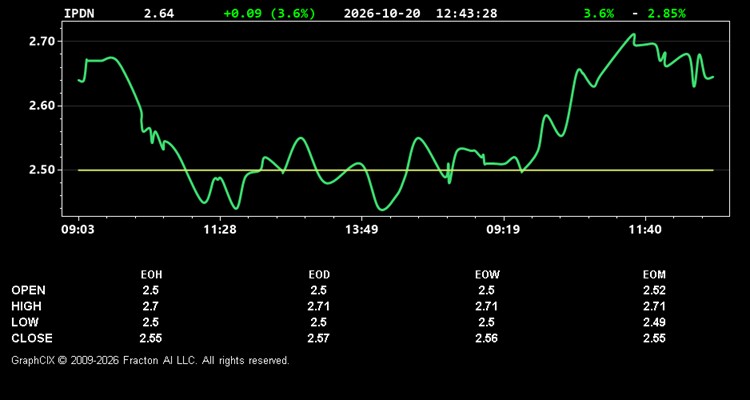The image size is (750, 400).
Task: Click the yellow 2.50 reference line
Action: coord(396,170)
